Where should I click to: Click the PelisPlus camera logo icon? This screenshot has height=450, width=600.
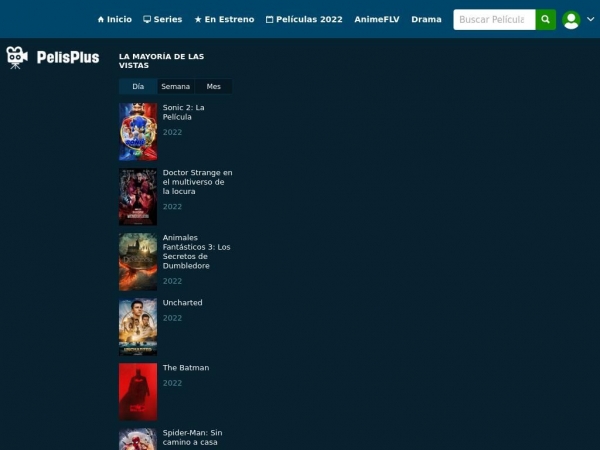point(17,57)
